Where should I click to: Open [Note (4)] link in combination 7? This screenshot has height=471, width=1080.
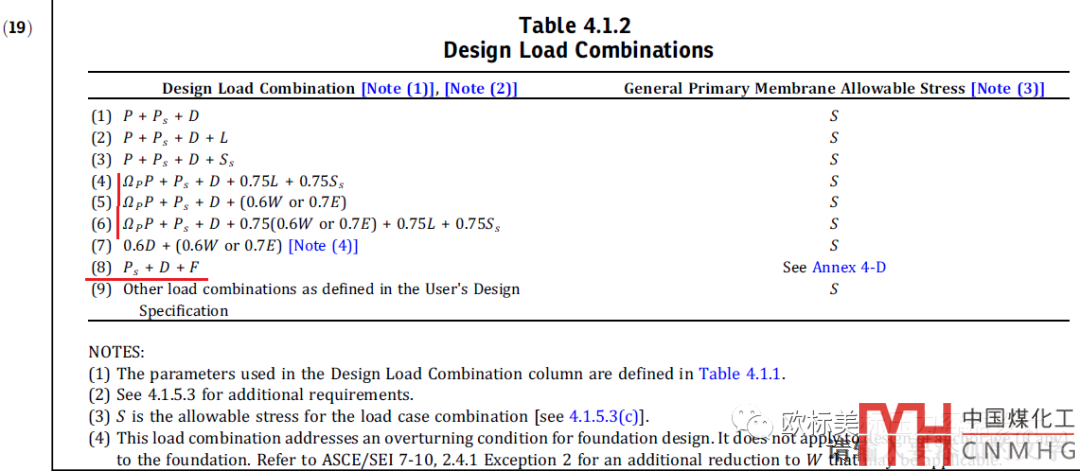point(323,246)
